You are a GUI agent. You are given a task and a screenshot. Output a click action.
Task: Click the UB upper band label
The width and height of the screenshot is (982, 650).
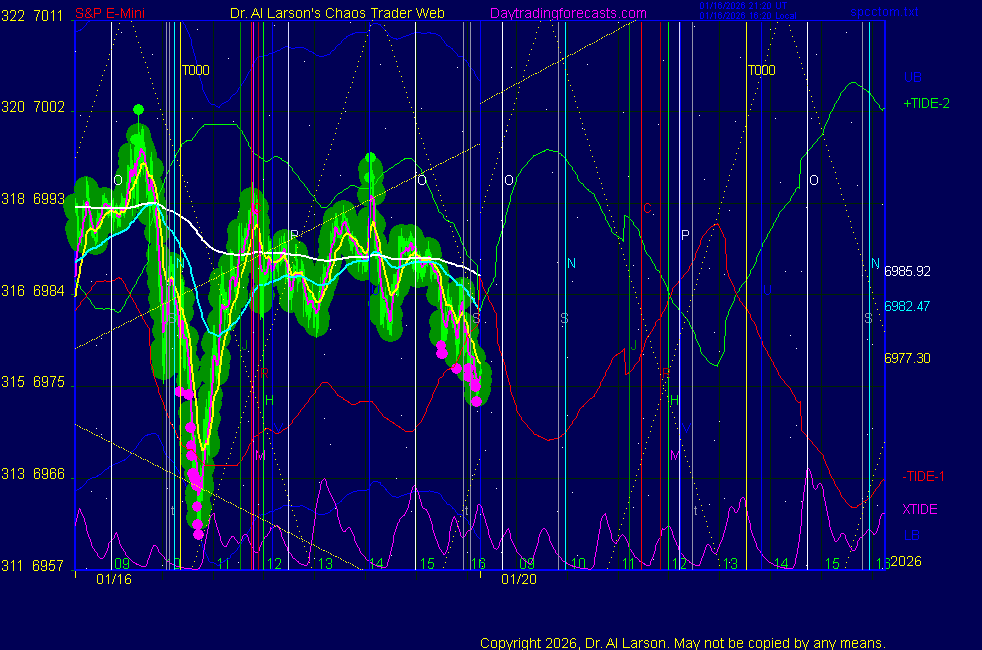coord(912,77)
